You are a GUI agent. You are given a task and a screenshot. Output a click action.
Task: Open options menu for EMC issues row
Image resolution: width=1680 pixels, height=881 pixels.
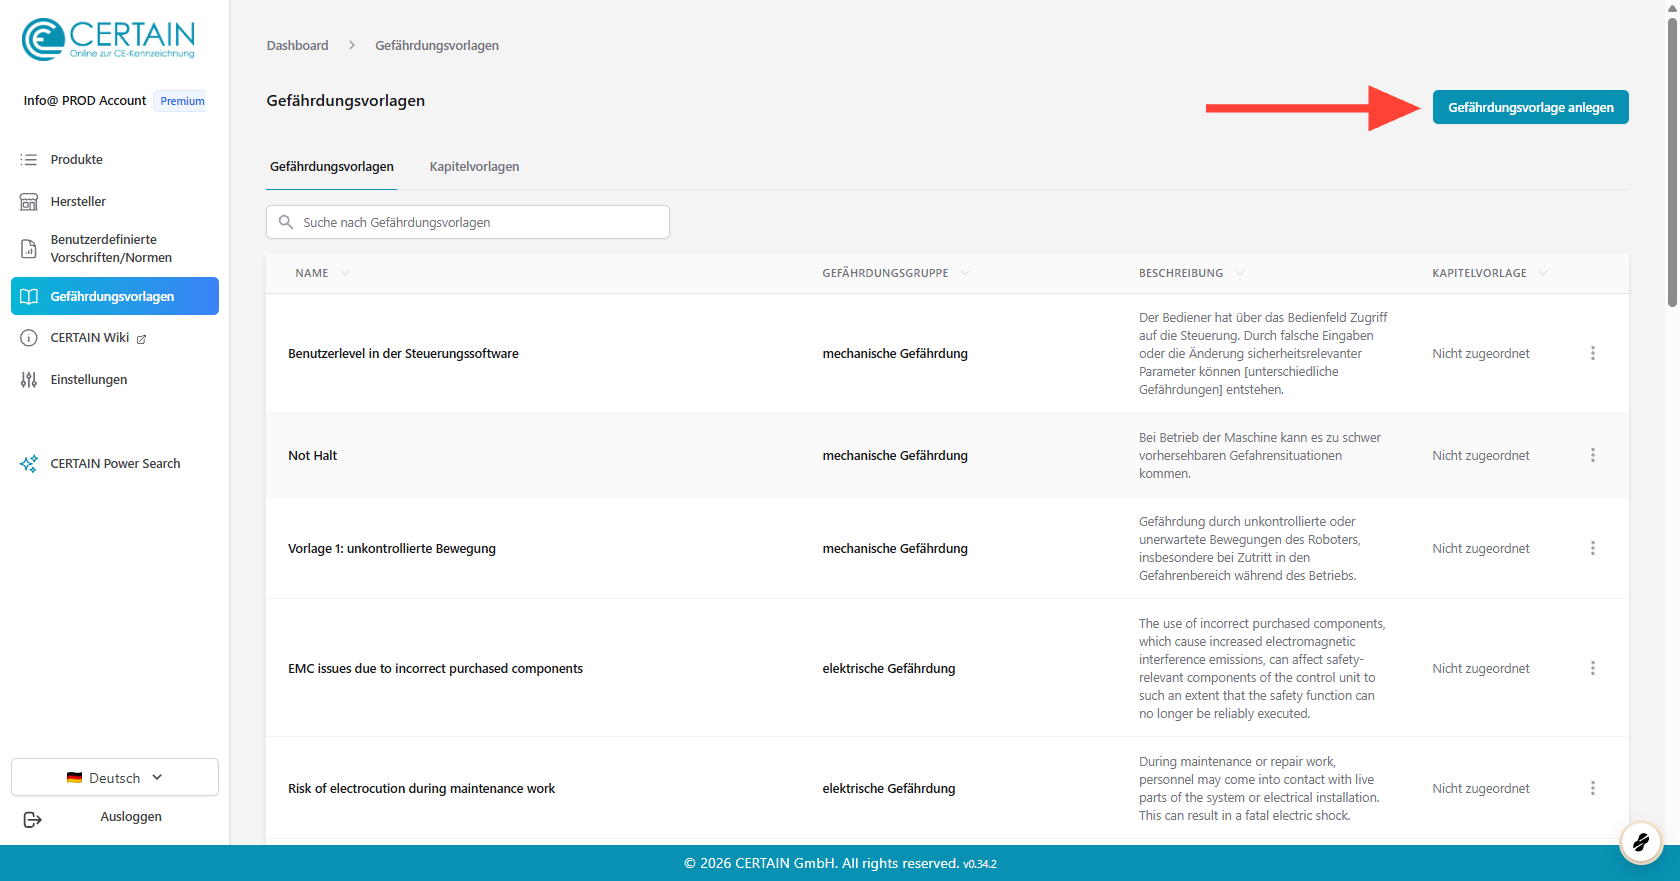(x=1593, y=669)
